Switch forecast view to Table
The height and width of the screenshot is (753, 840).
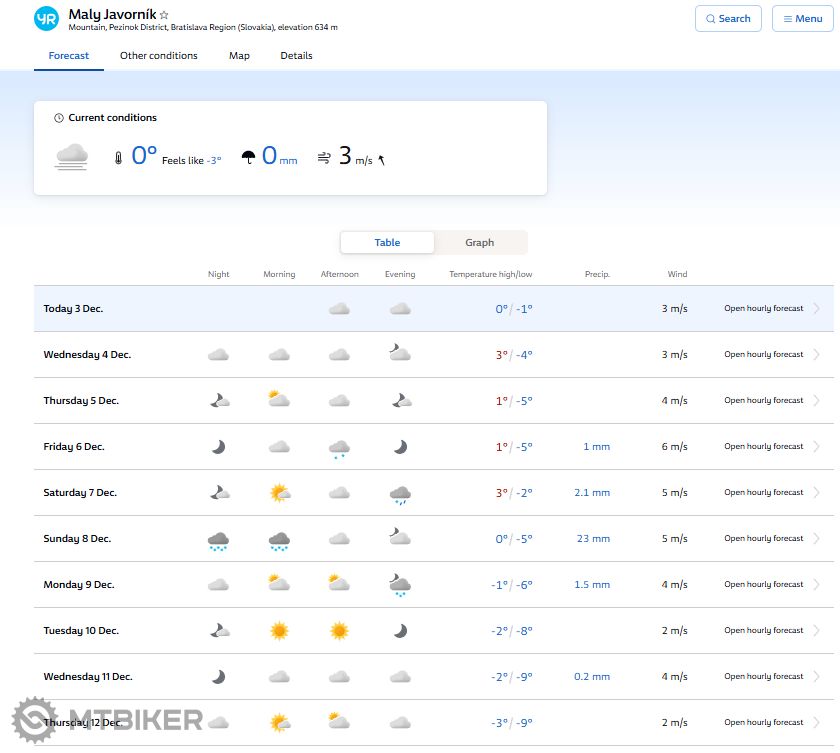(x=387, y=243)
